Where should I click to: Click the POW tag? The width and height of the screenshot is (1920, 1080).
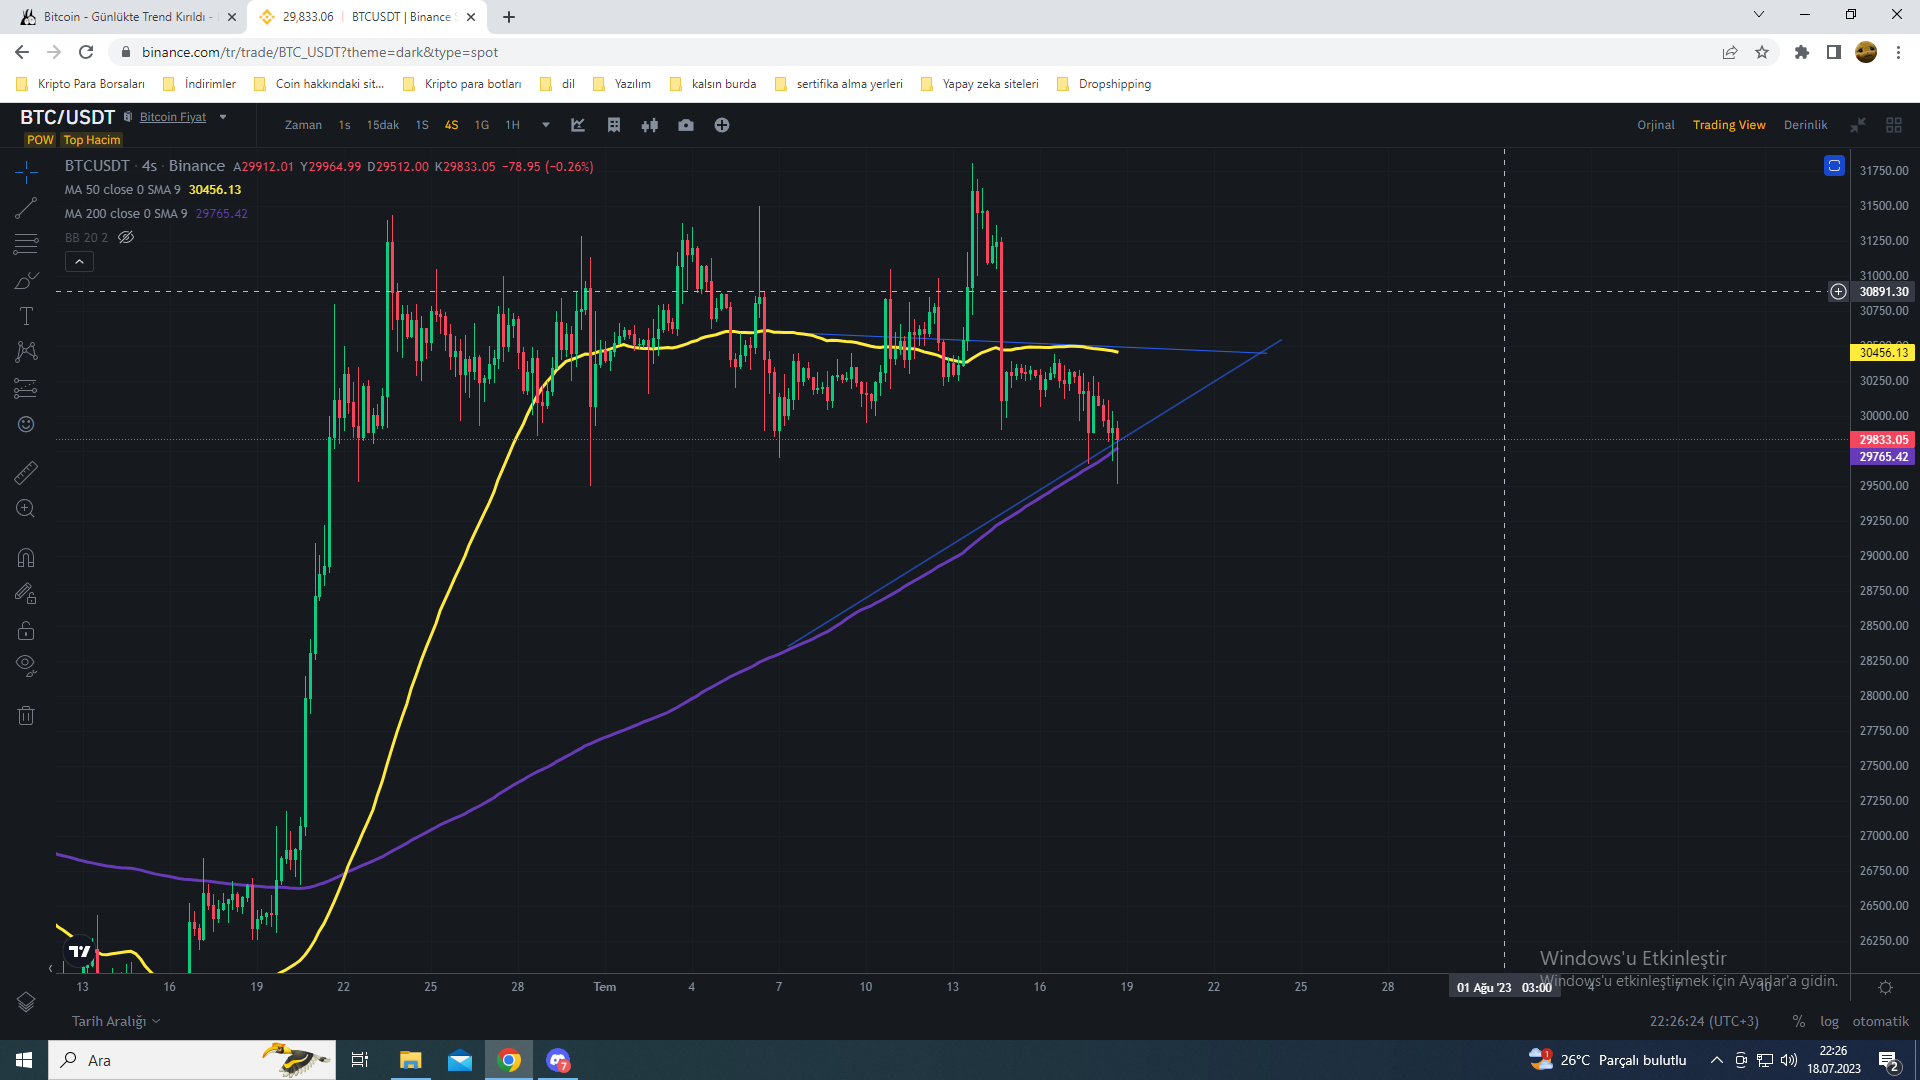(40, 140)
